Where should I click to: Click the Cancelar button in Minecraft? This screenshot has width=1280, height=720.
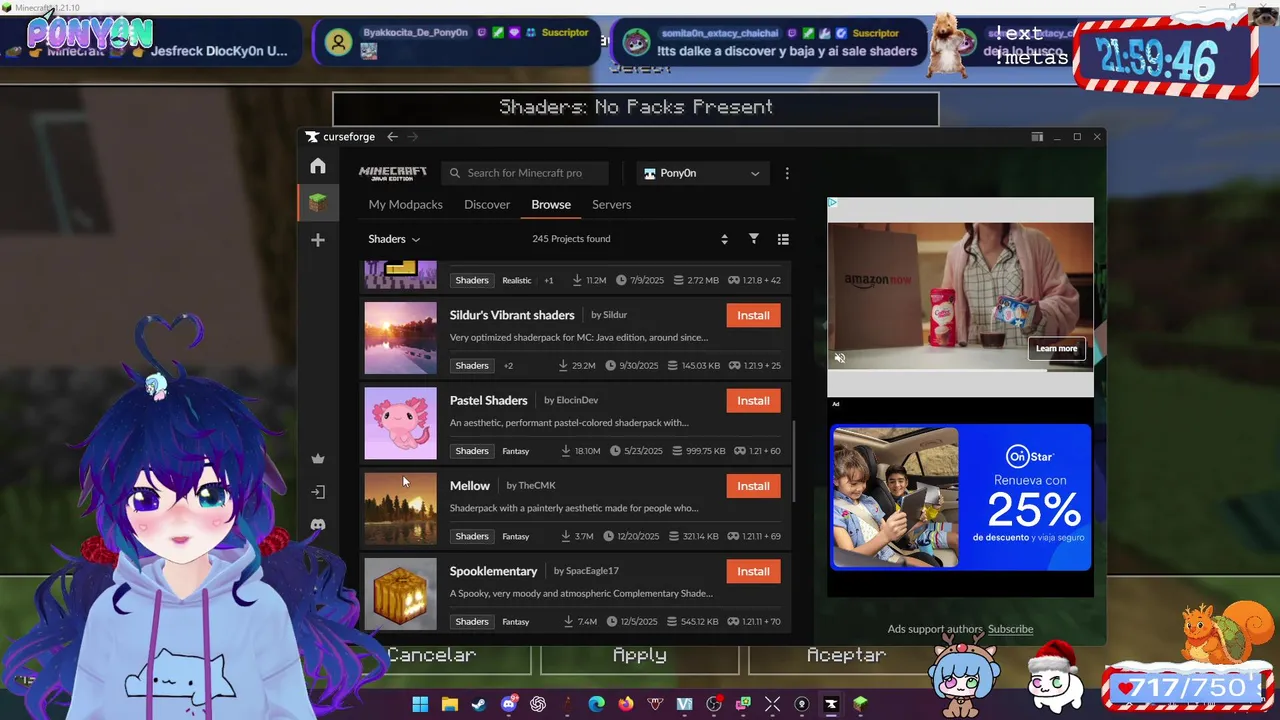pyautogui.click(x=431, y=655)
